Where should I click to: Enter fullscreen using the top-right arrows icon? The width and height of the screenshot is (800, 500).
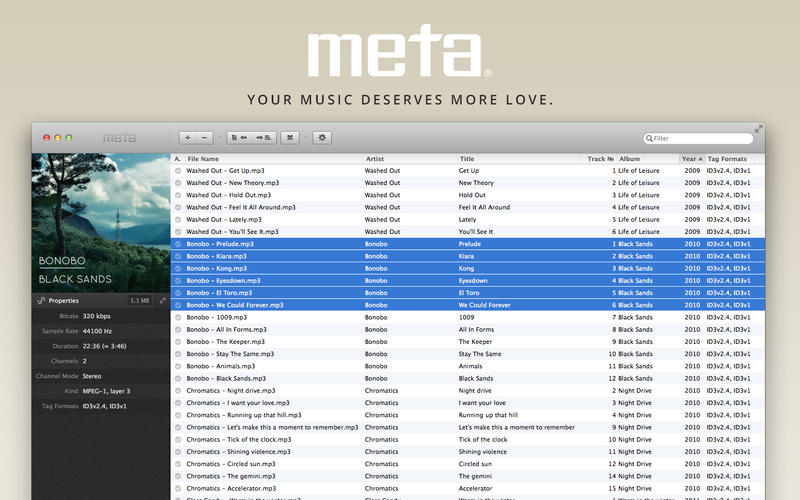pyautogui.click(x=758, y=129)
